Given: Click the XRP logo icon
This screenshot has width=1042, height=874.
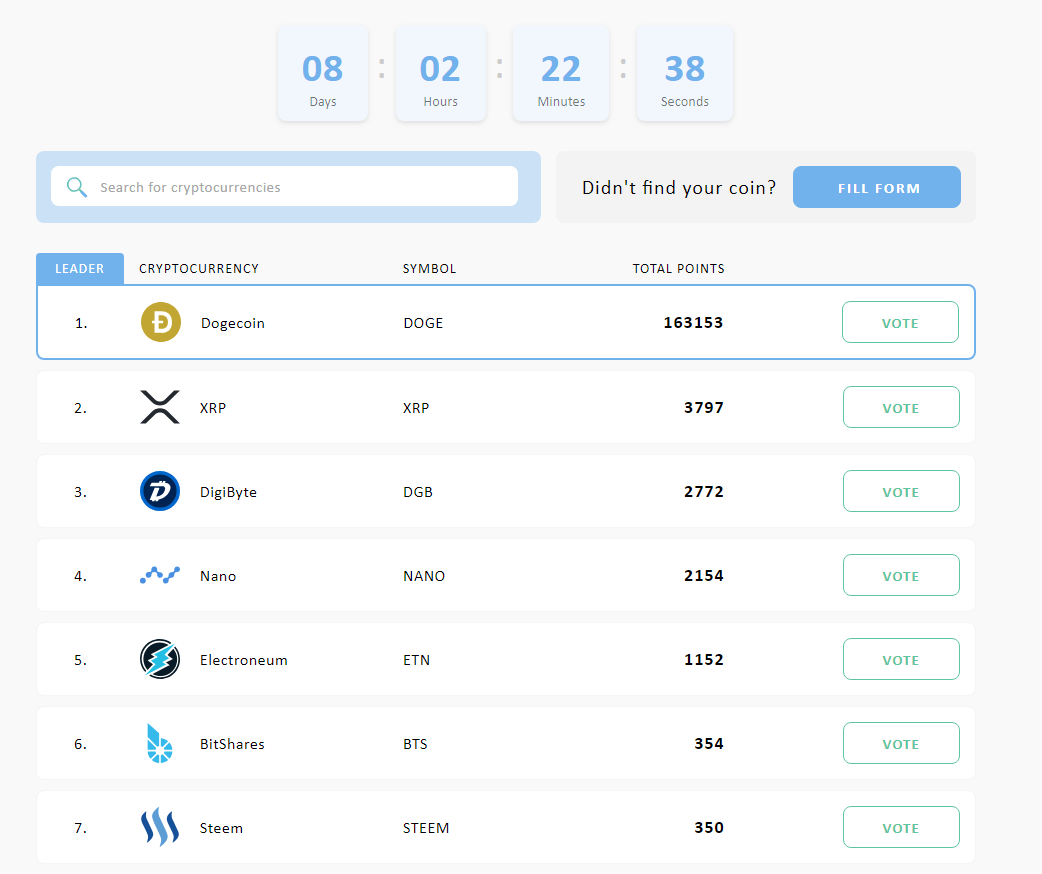Looking at the screenshot, I should pos(160,407).
